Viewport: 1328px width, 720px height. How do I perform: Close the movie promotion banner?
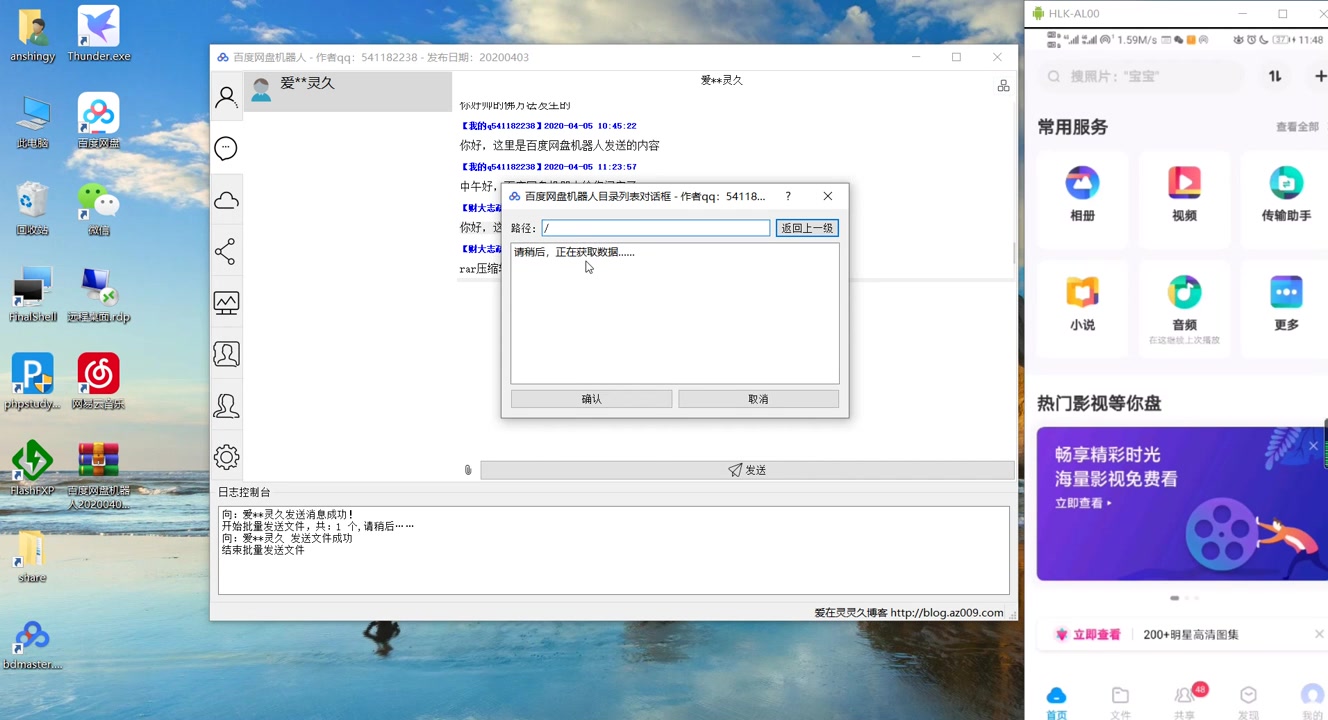pyautogui.click(x=1313, y=446)
